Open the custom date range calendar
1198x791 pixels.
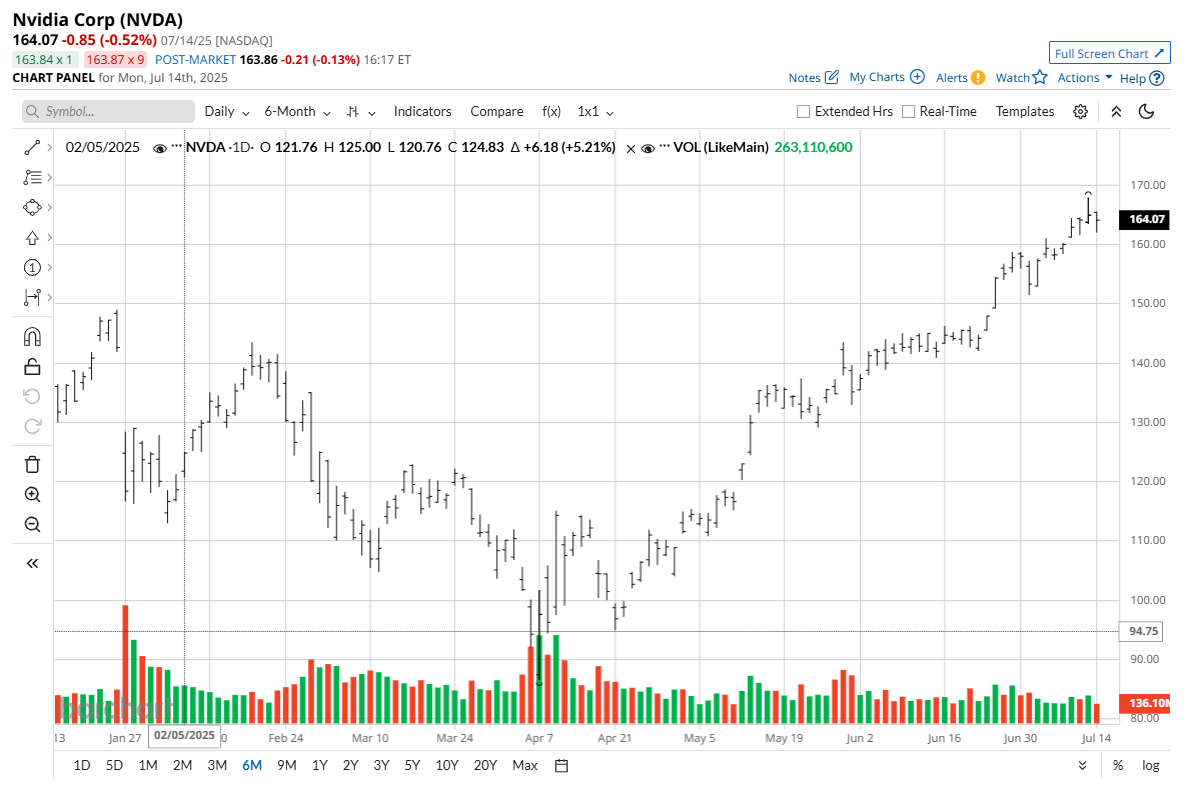click(x=562, y=765)
